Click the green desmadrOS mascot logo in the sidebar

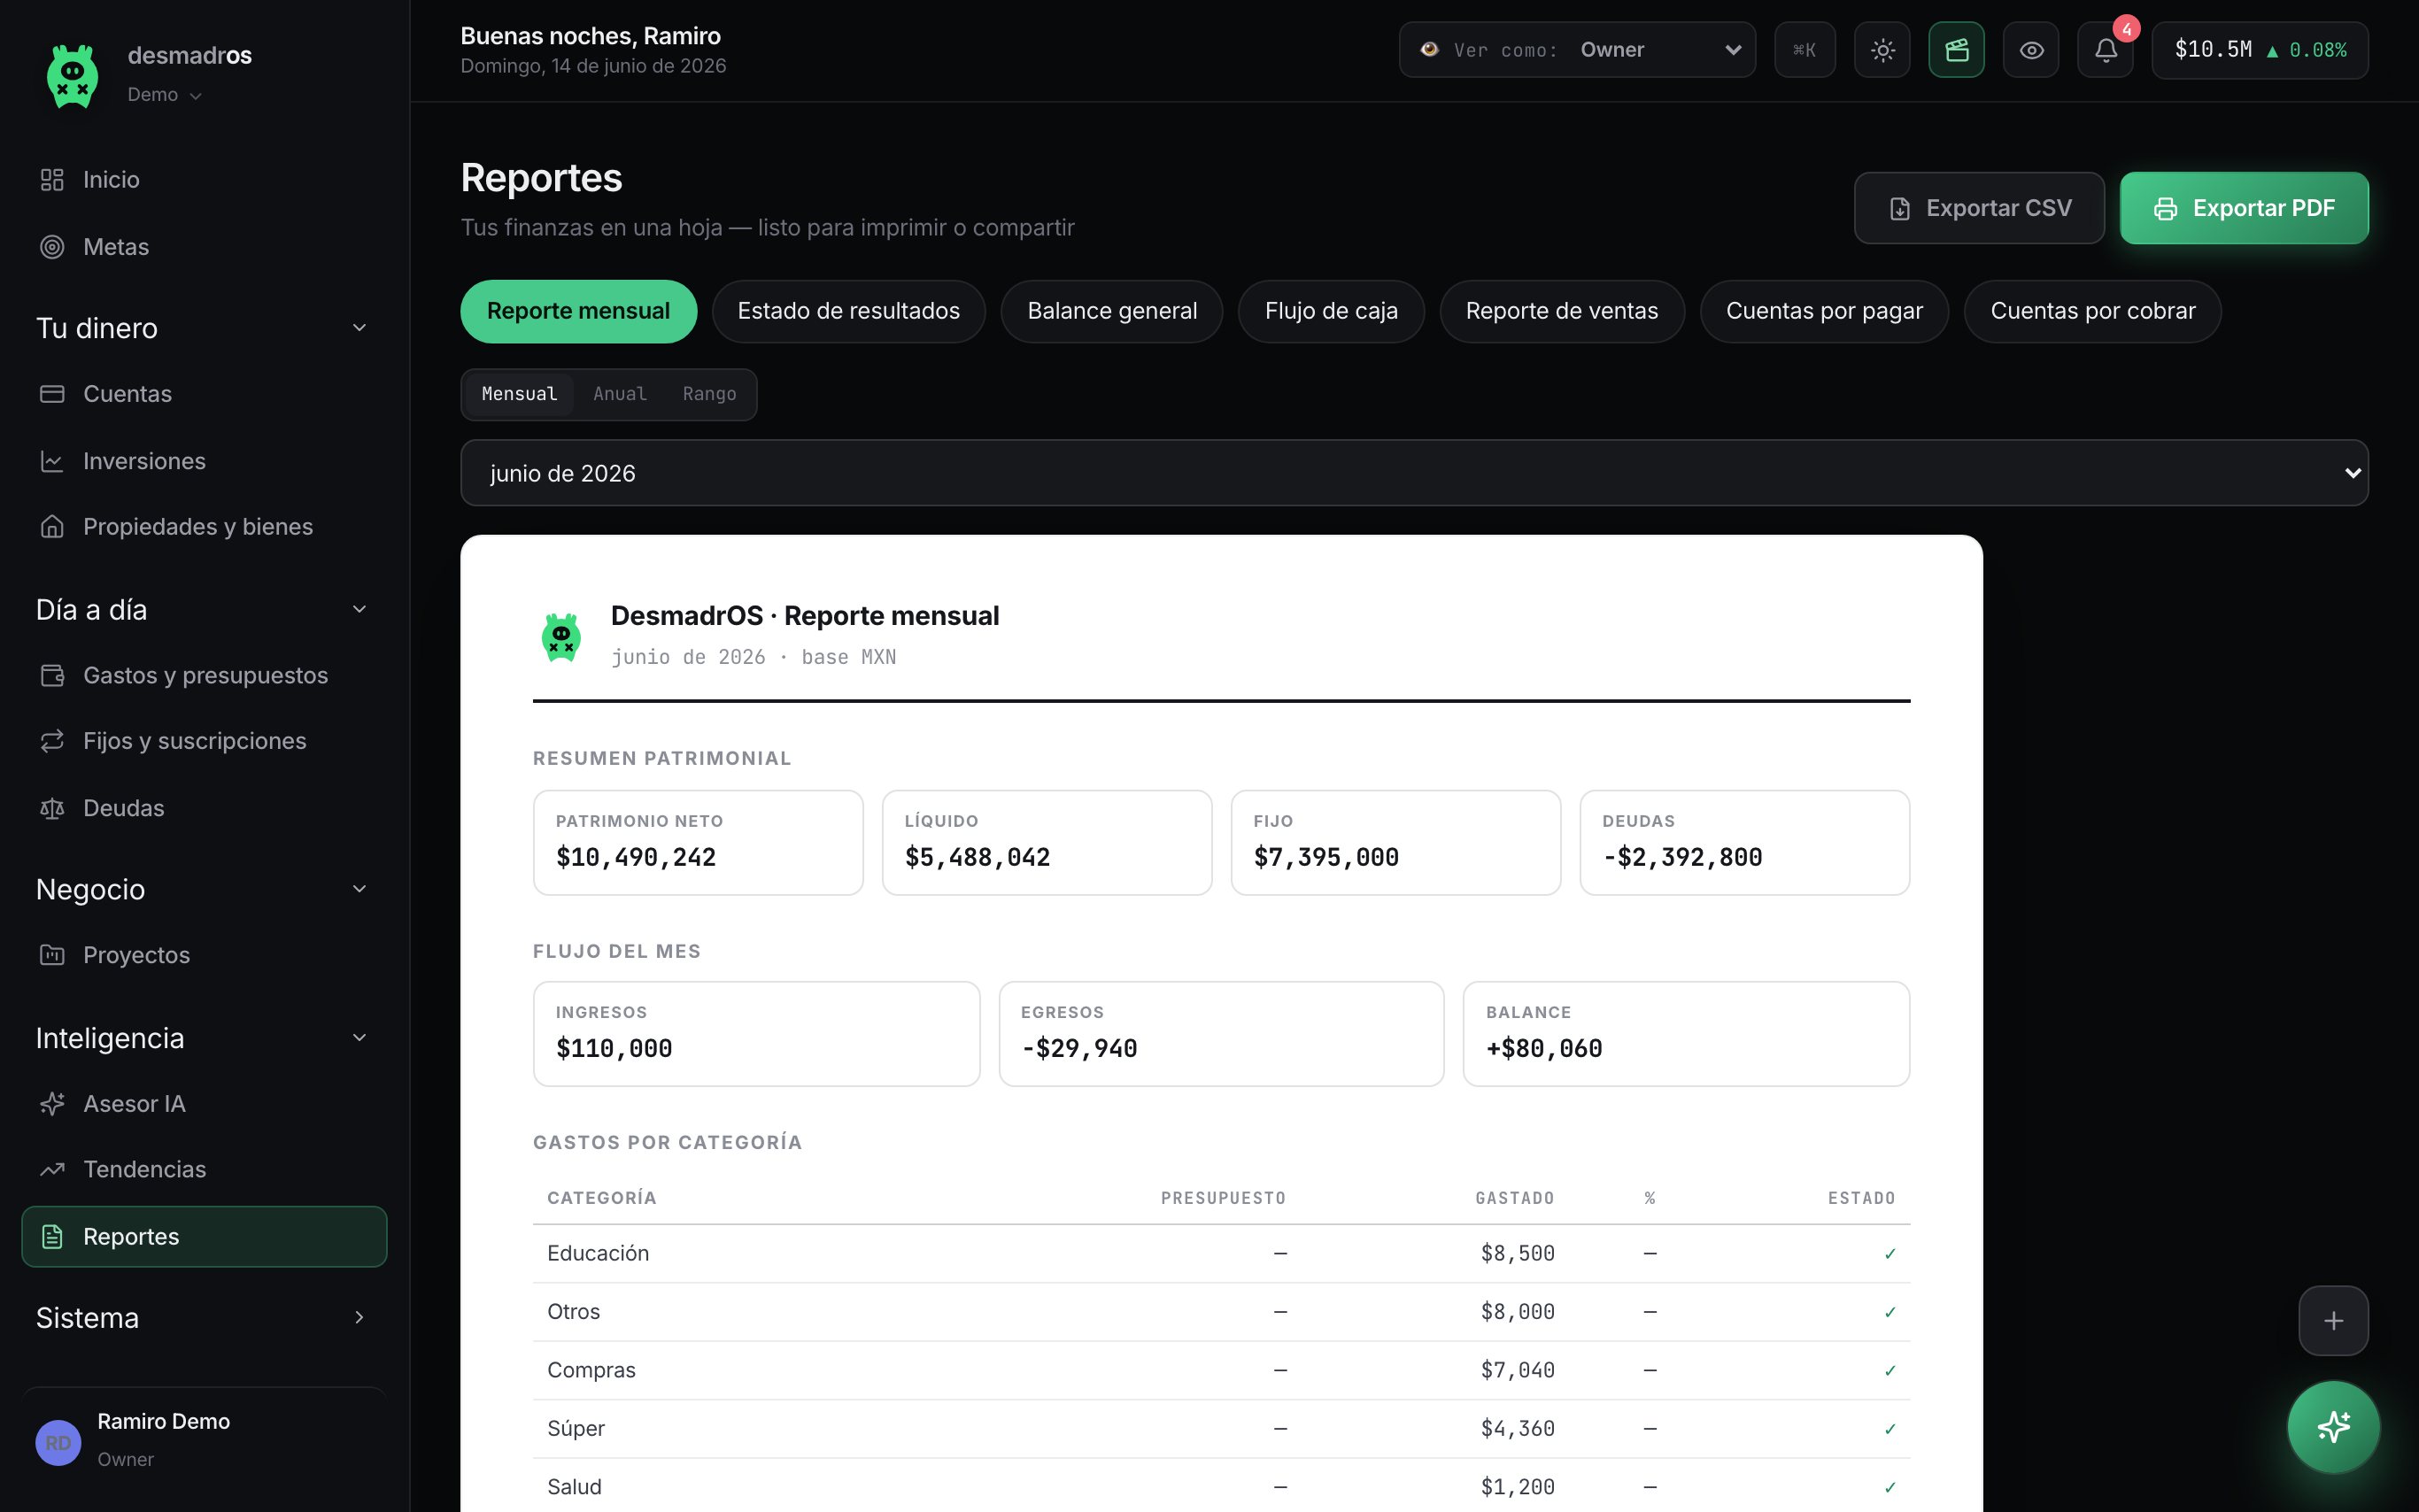[x=72, y=75]
